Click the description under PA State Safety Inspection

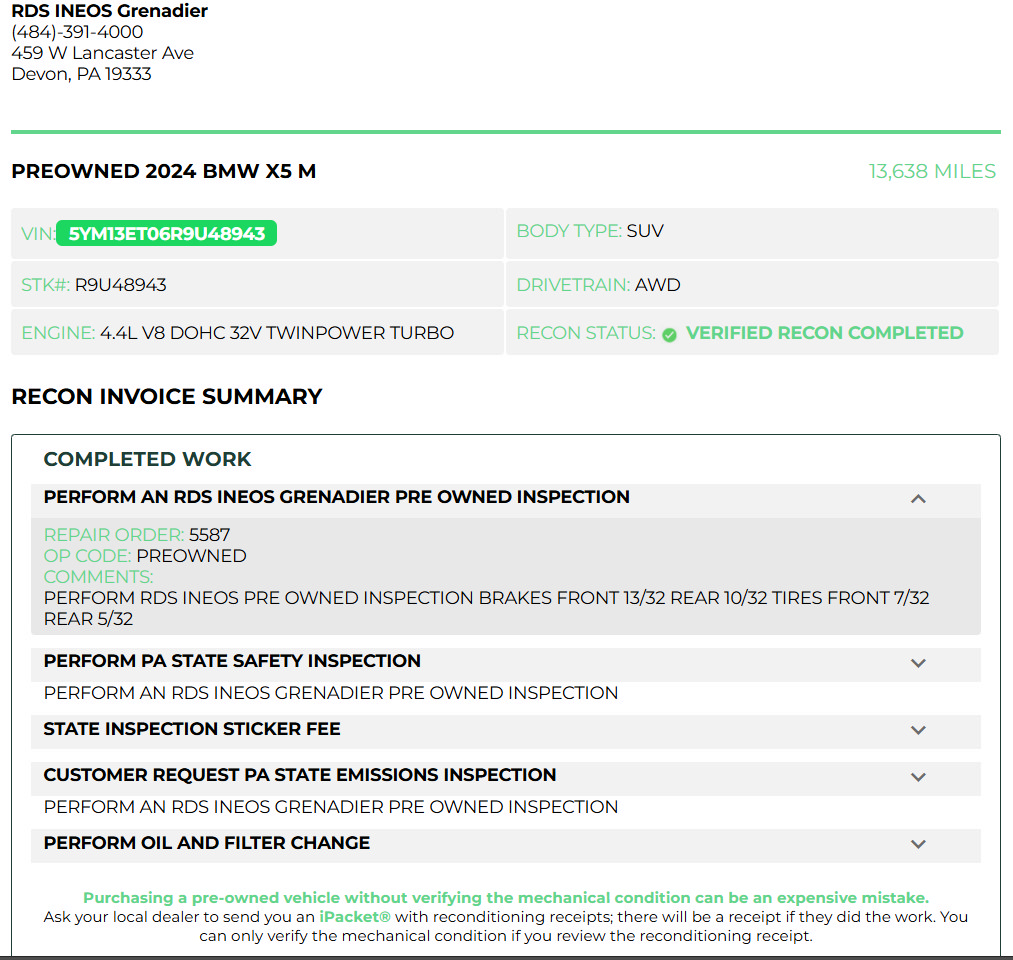(331, 693)
